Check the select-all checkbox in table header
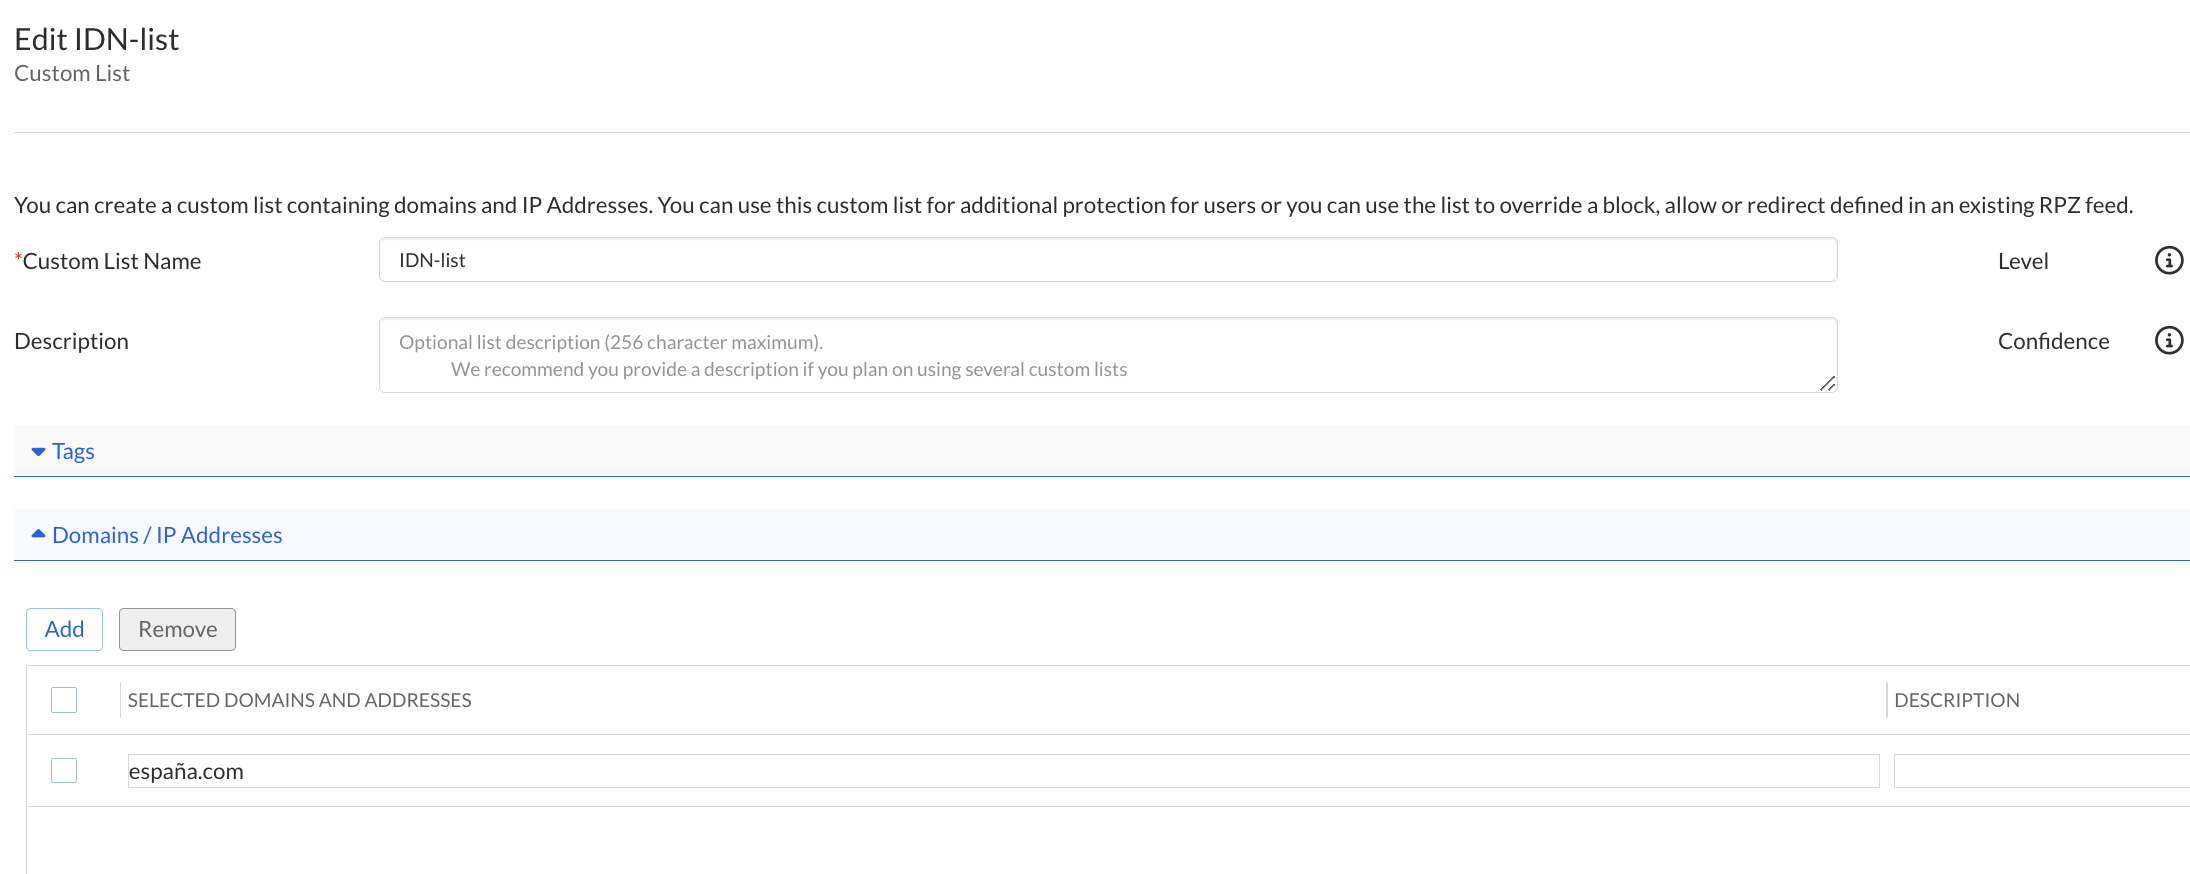The height and width of the screenshot is (874, 2190). [63, 700]
